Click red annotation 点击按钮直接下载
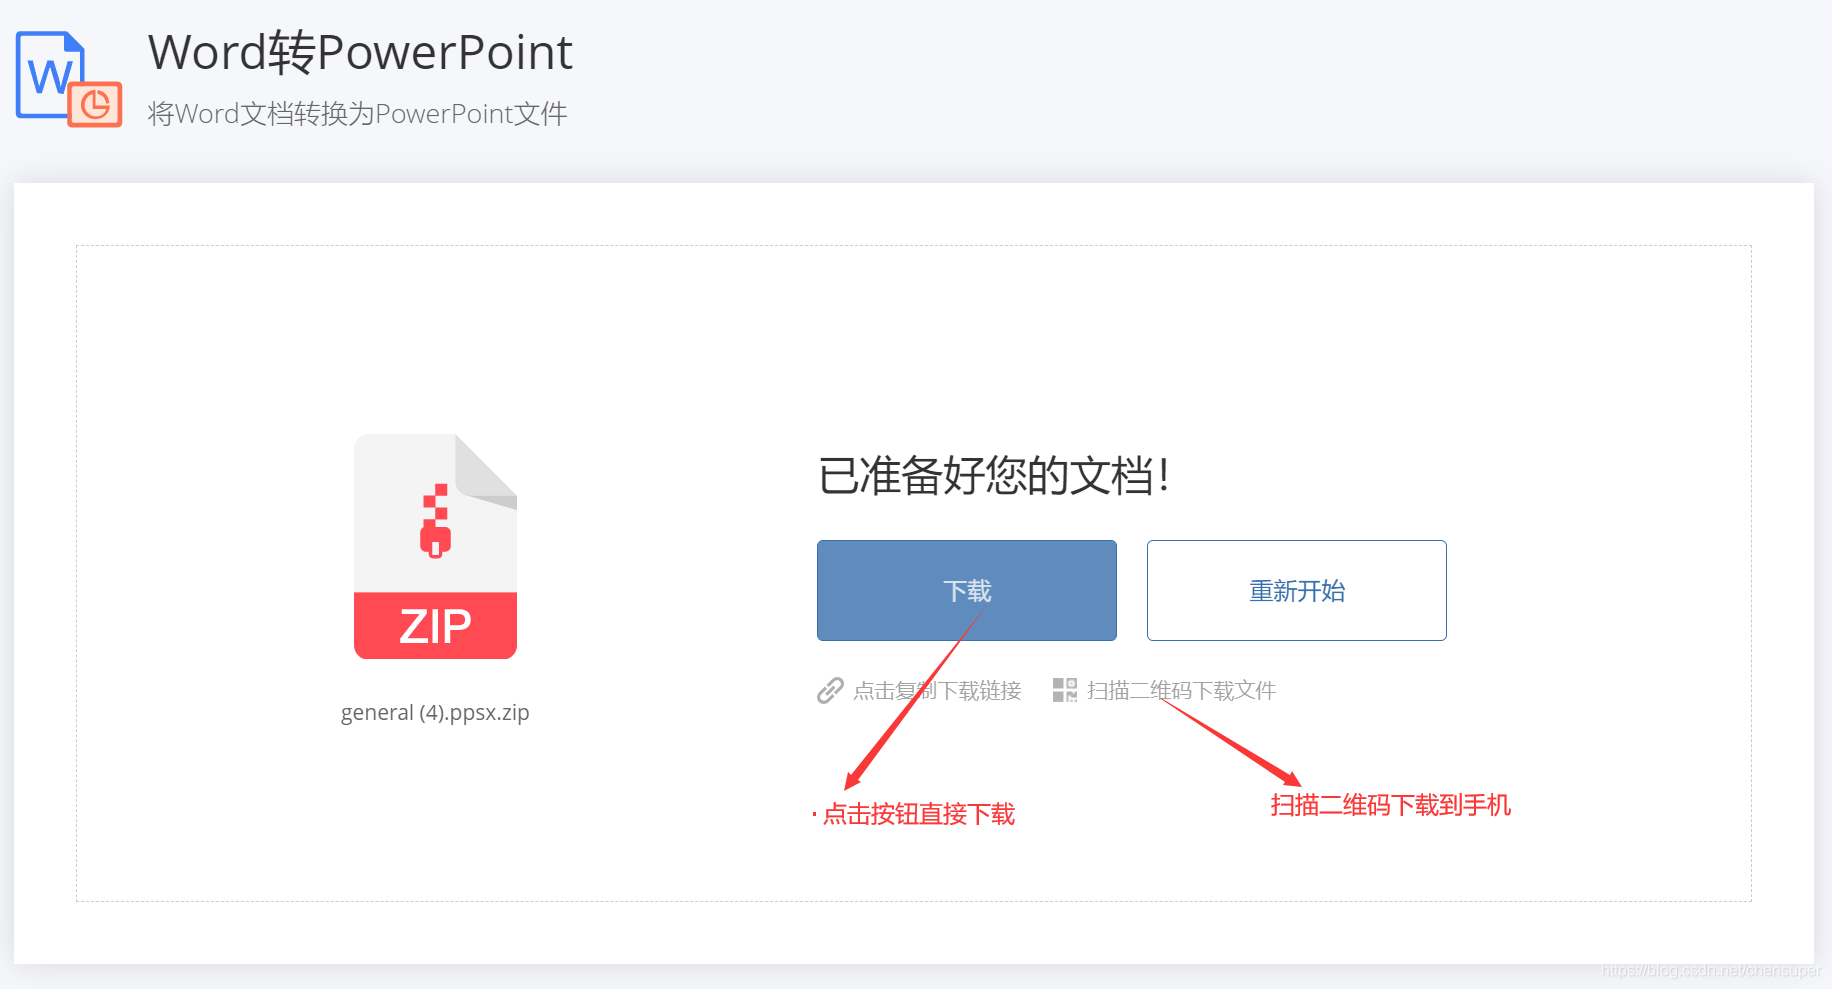The height and width of the screenshot is (989, 1832). click(919, 814)
